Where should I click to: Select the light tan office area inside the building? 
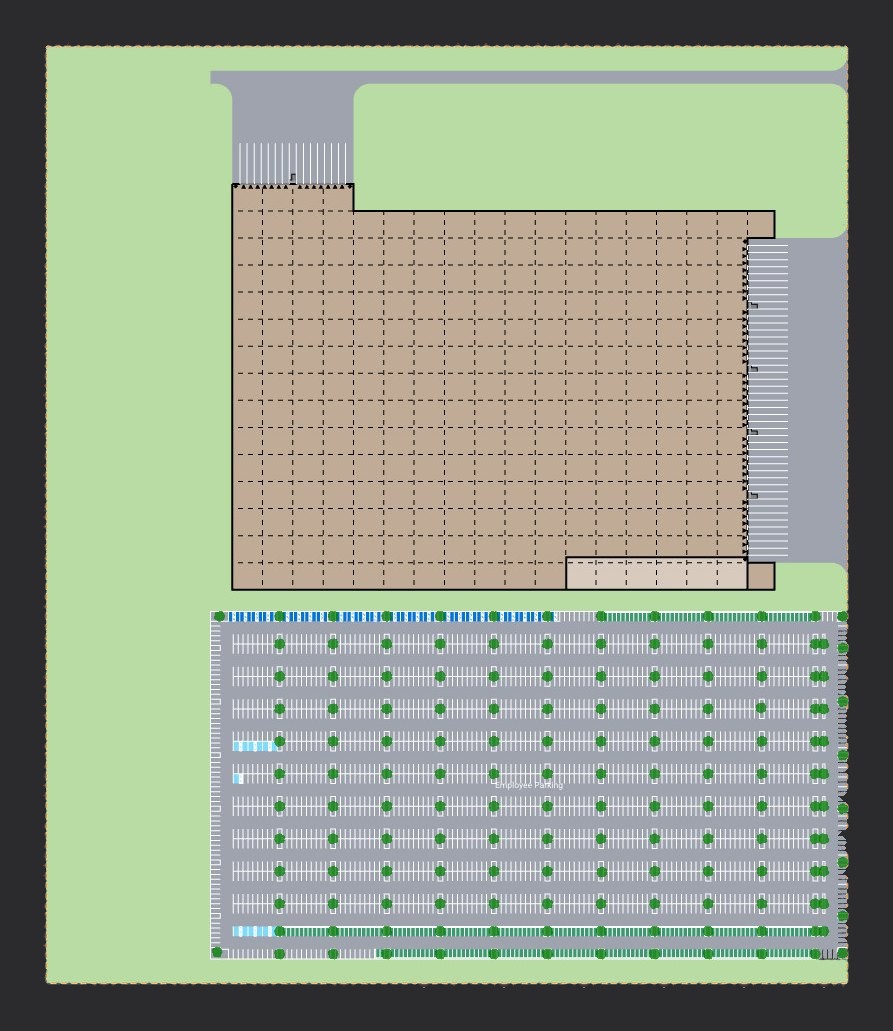pyautogui.click(x=656, y=573)
